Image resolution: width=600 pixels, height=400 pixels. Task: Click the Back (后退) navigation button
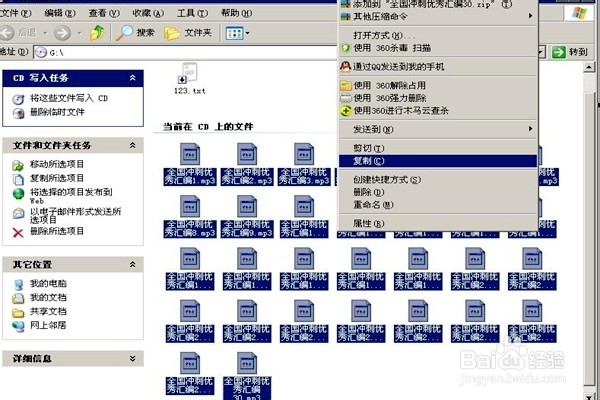click(x=19, y=33)
